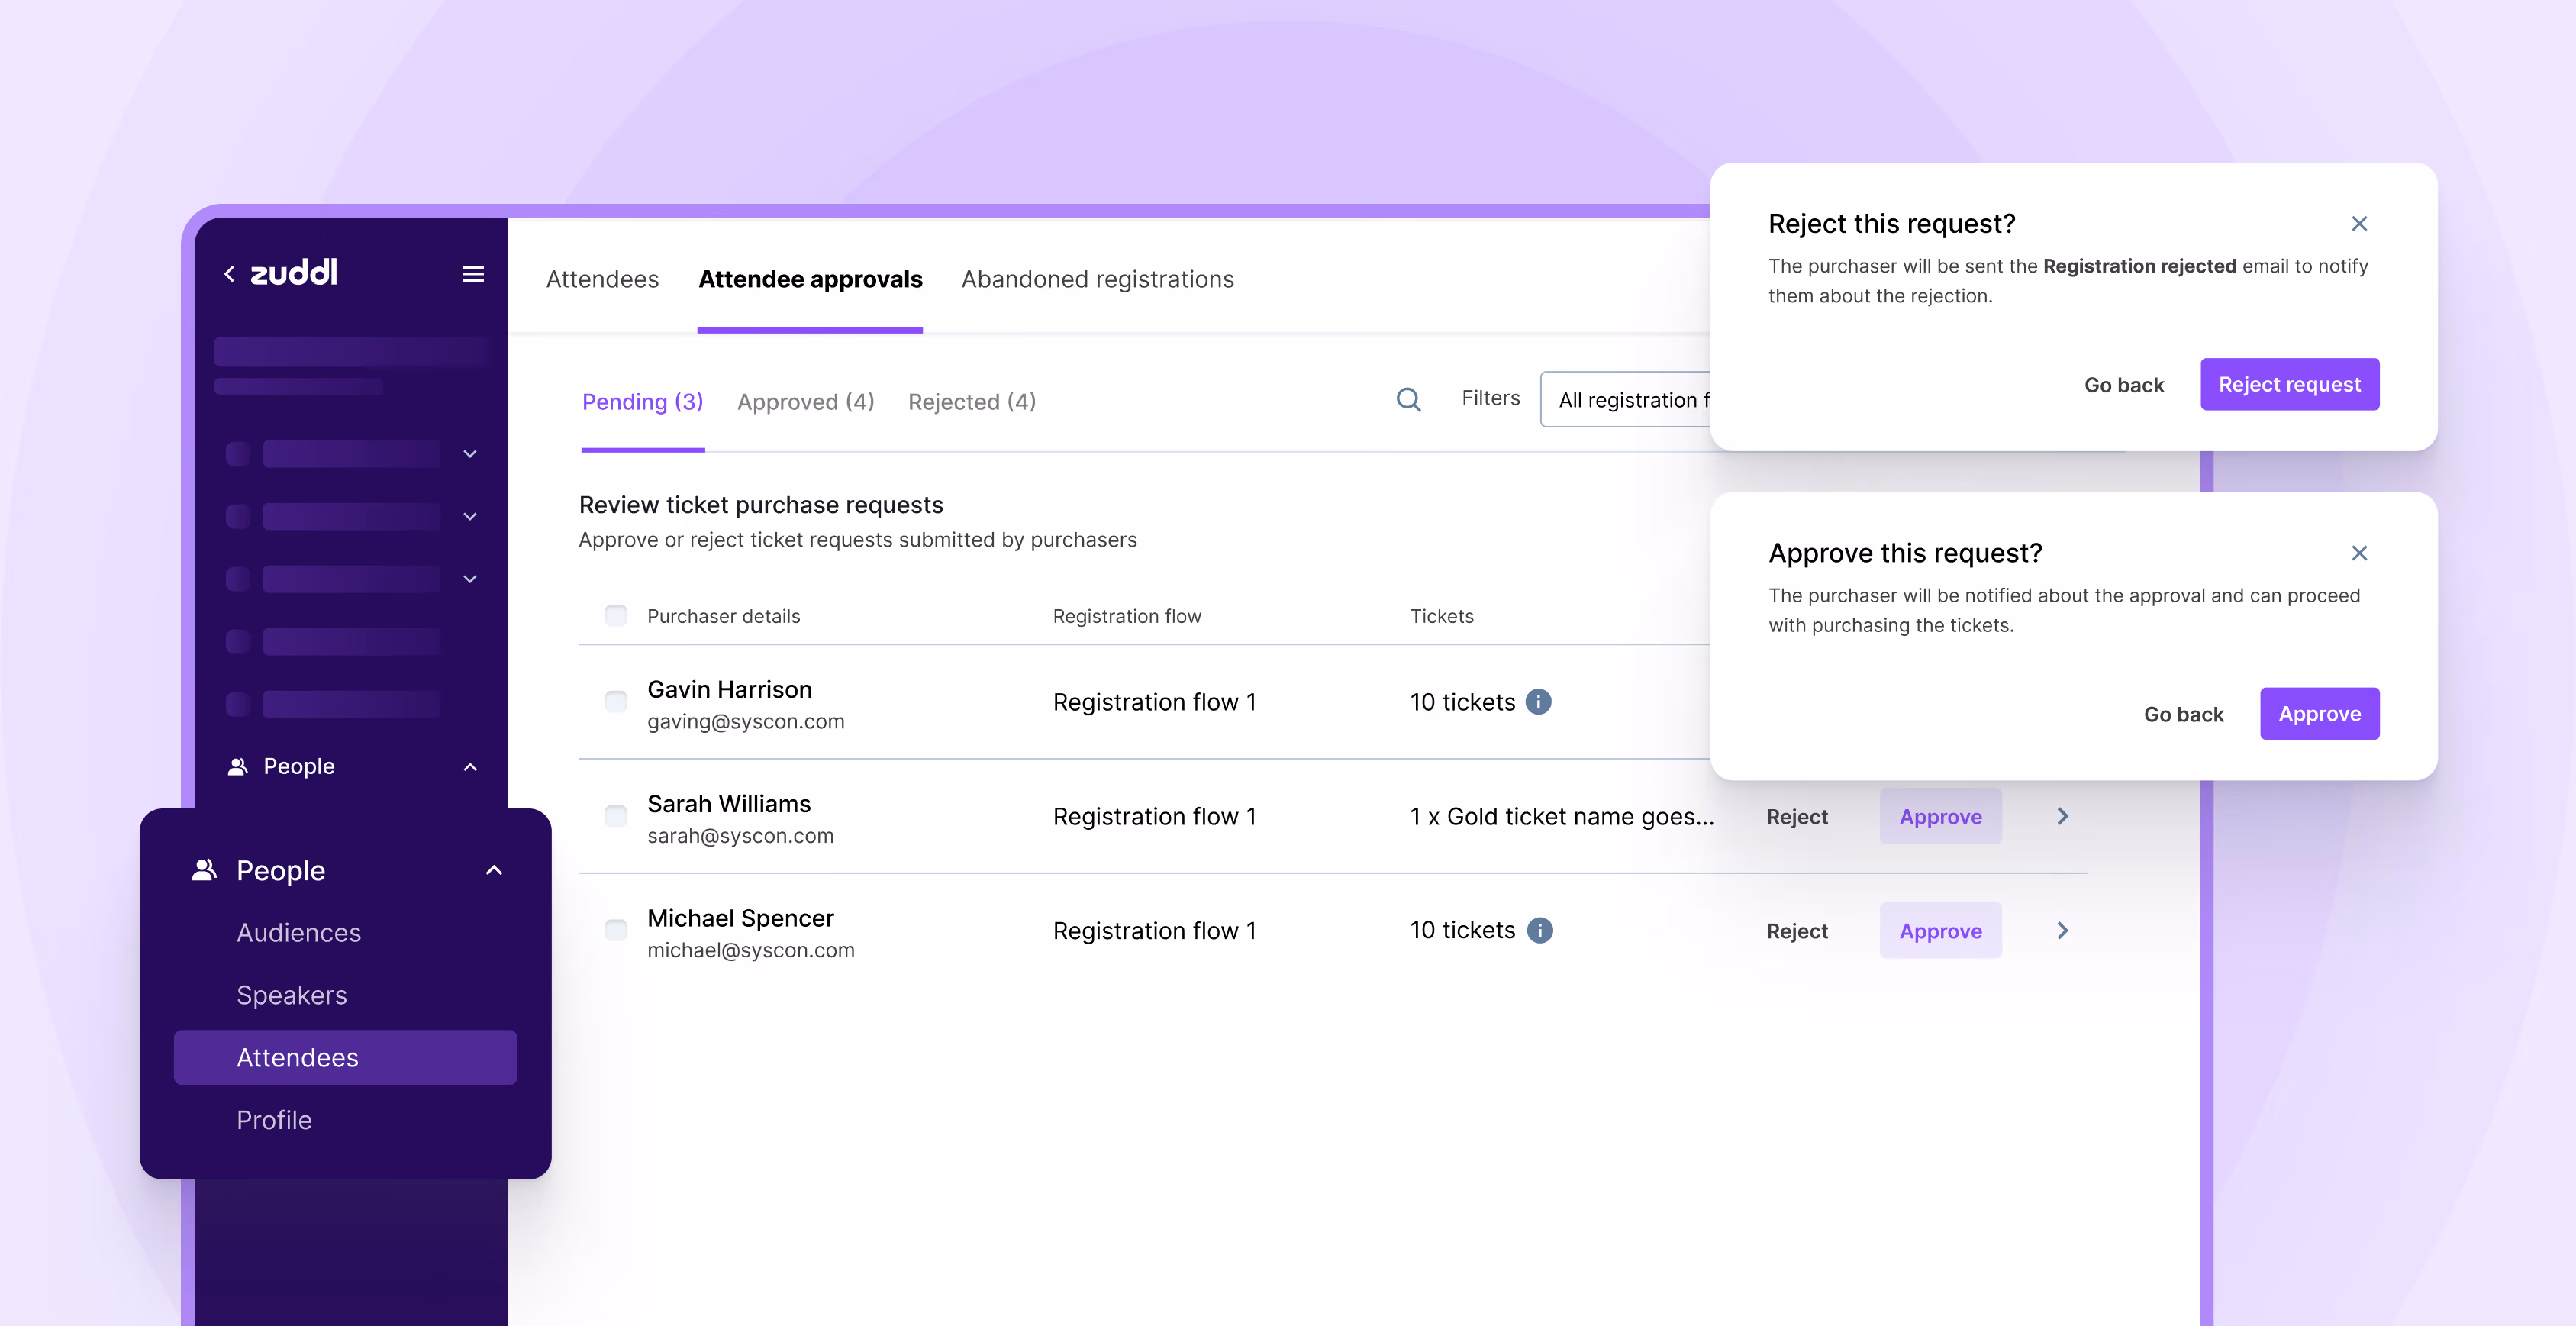Reject Sarah Williams' request
2576x1326 pixels.
pyautogui.click(x=1796, y=817)
